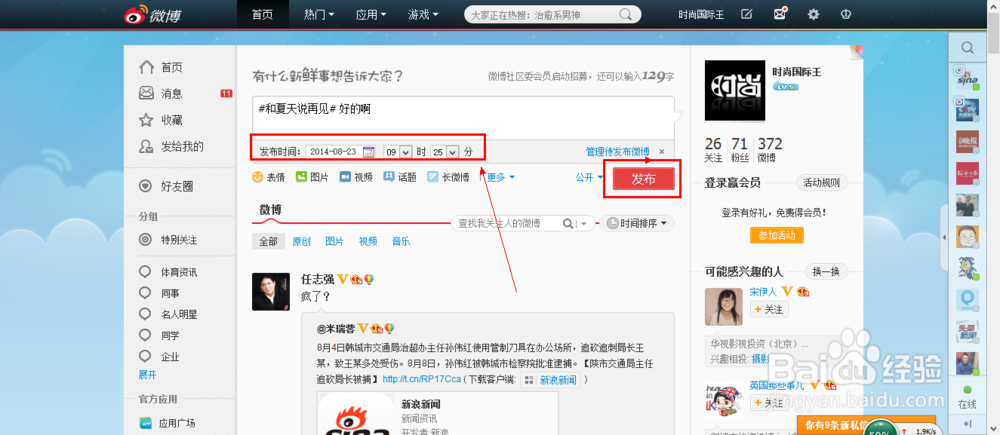1000x435 pixels.
Task: Open the minute dropdown showing 25
Action: coord(445,152)
